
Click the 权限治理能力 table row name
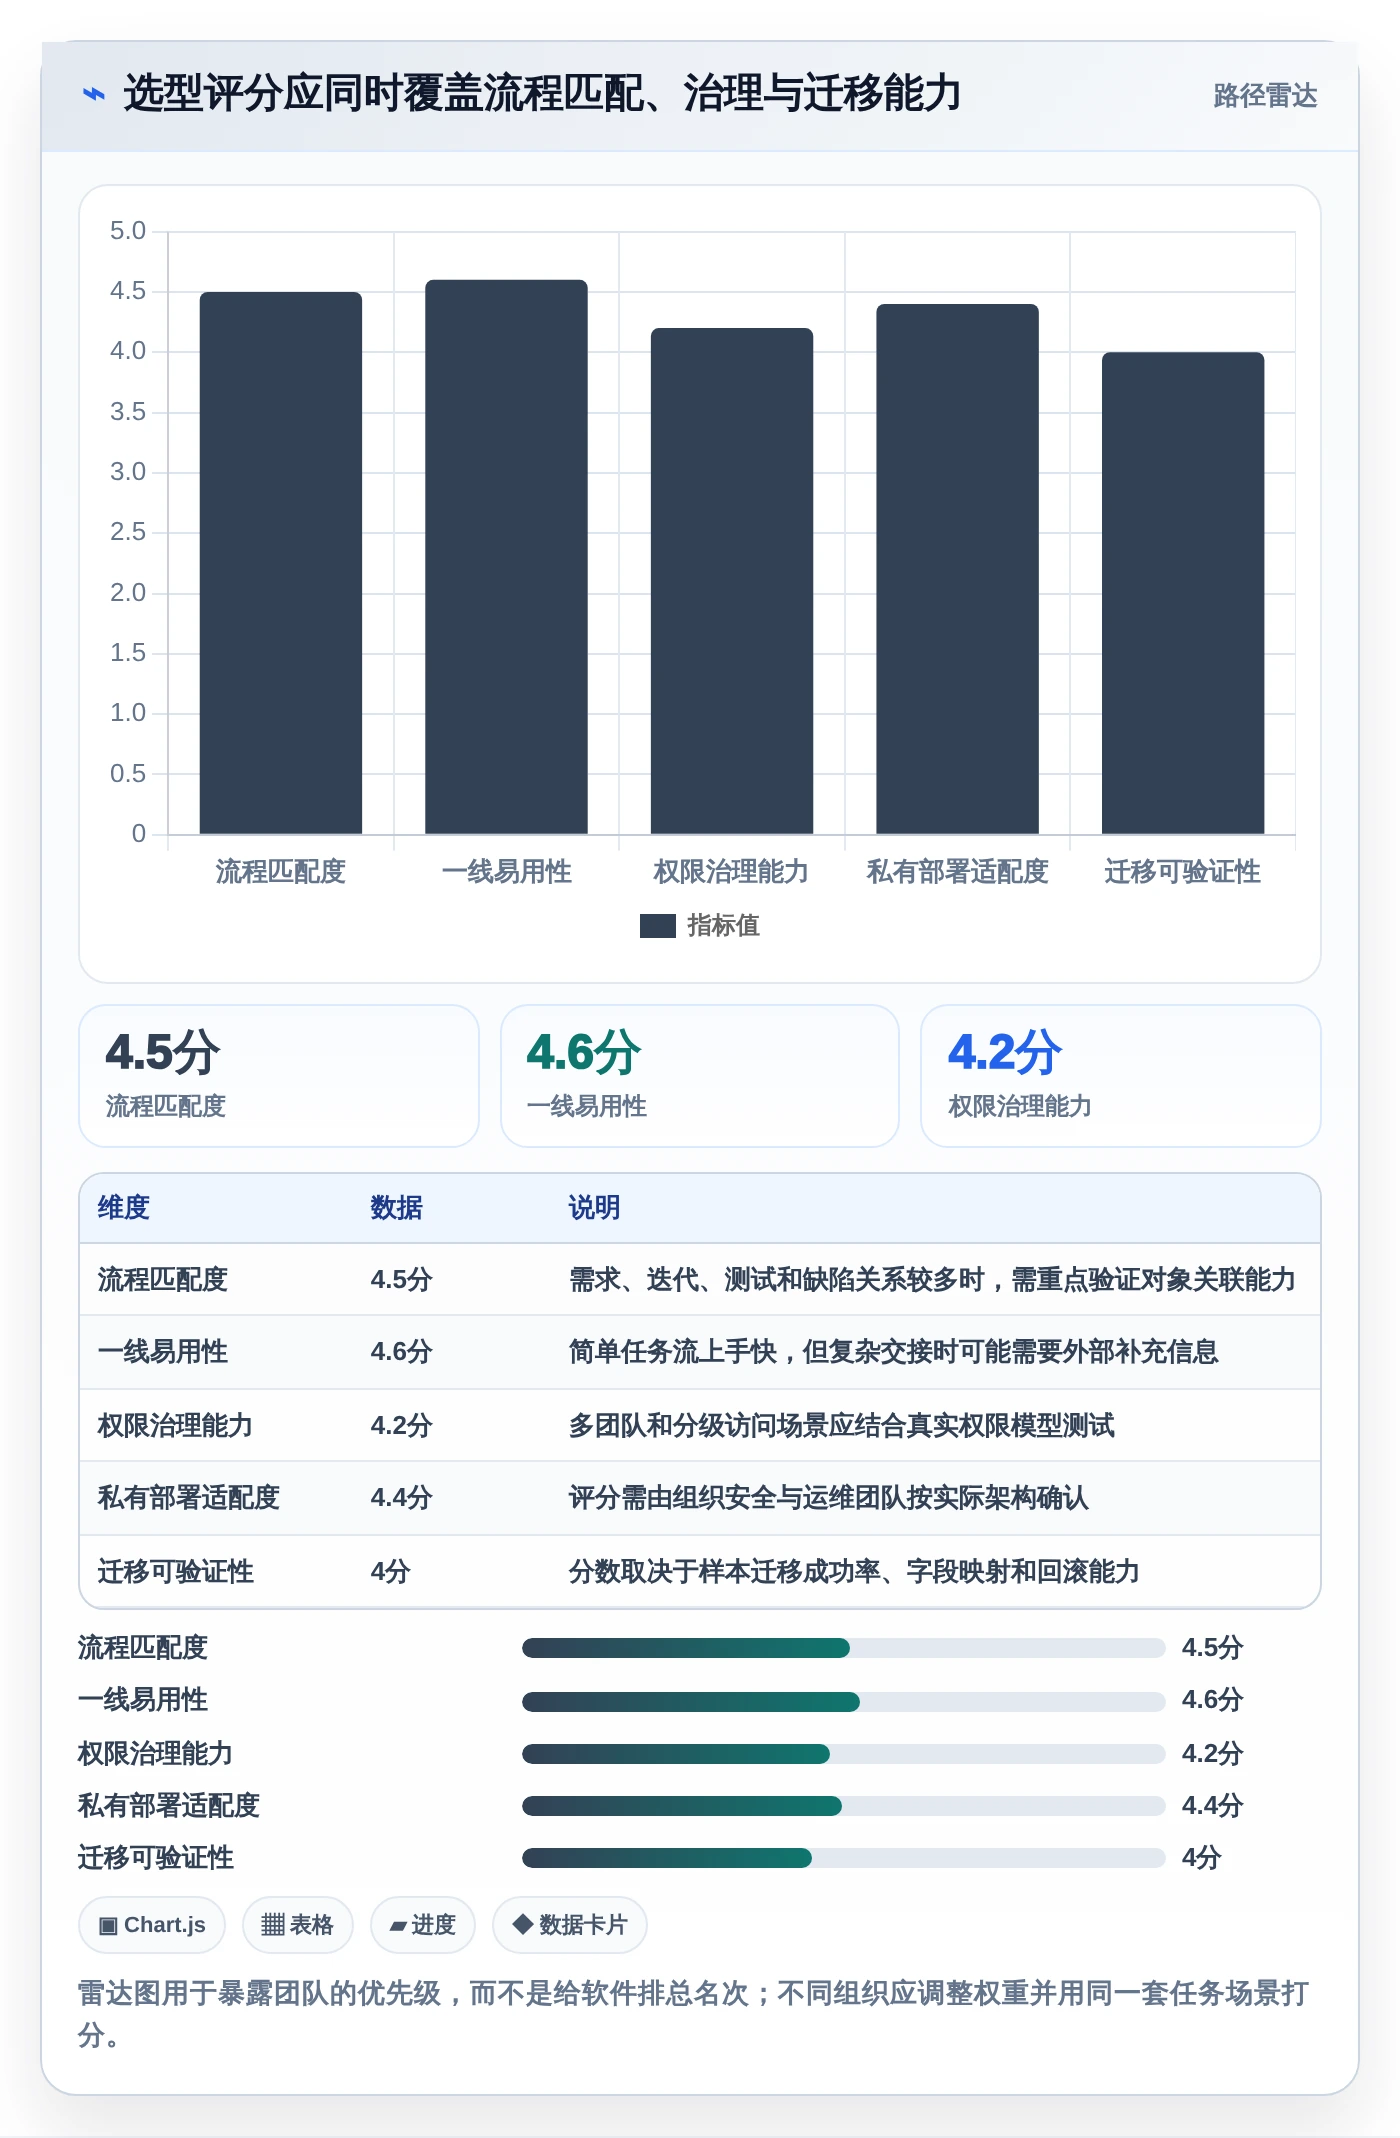coord(175,1426)
